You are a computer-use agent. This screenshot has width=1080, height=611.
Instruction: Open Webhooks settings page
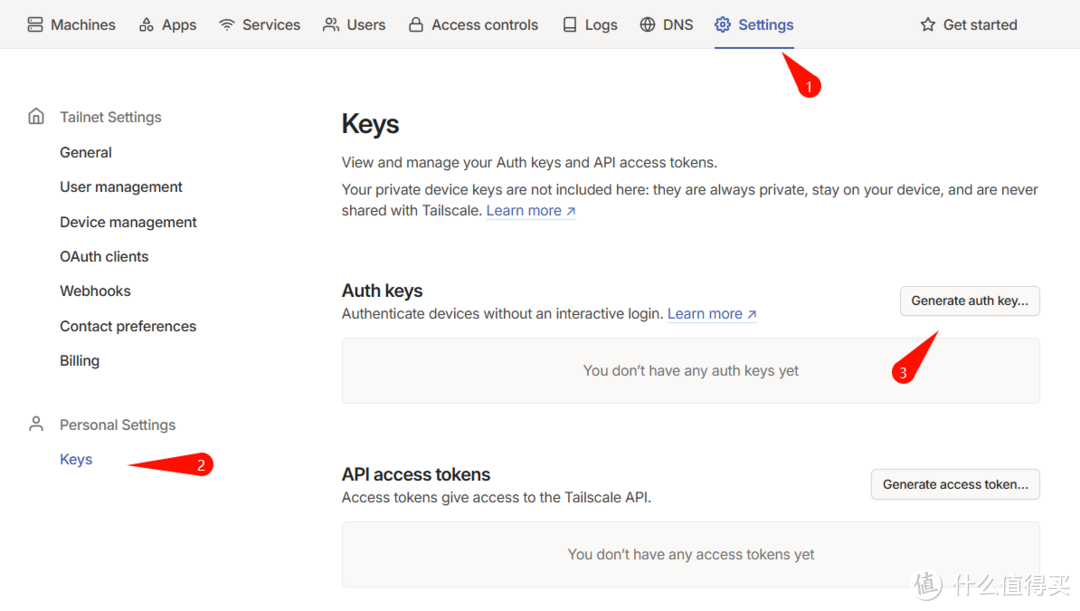pos(95,291)
